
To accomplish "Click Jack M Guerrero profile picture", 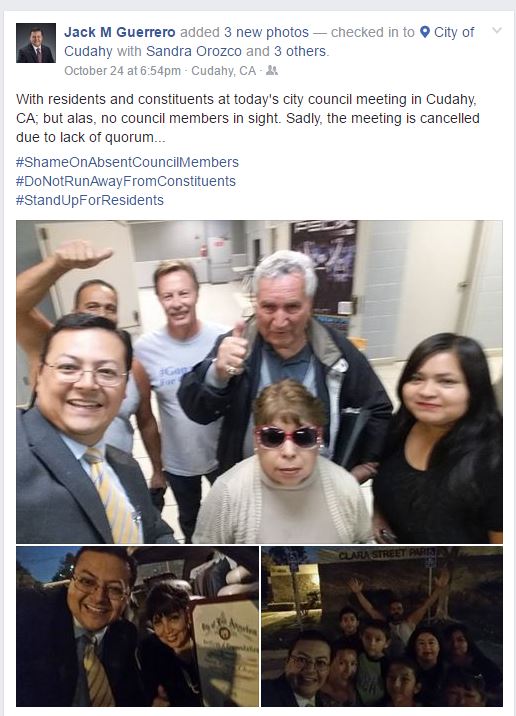I will click(36, 43).
